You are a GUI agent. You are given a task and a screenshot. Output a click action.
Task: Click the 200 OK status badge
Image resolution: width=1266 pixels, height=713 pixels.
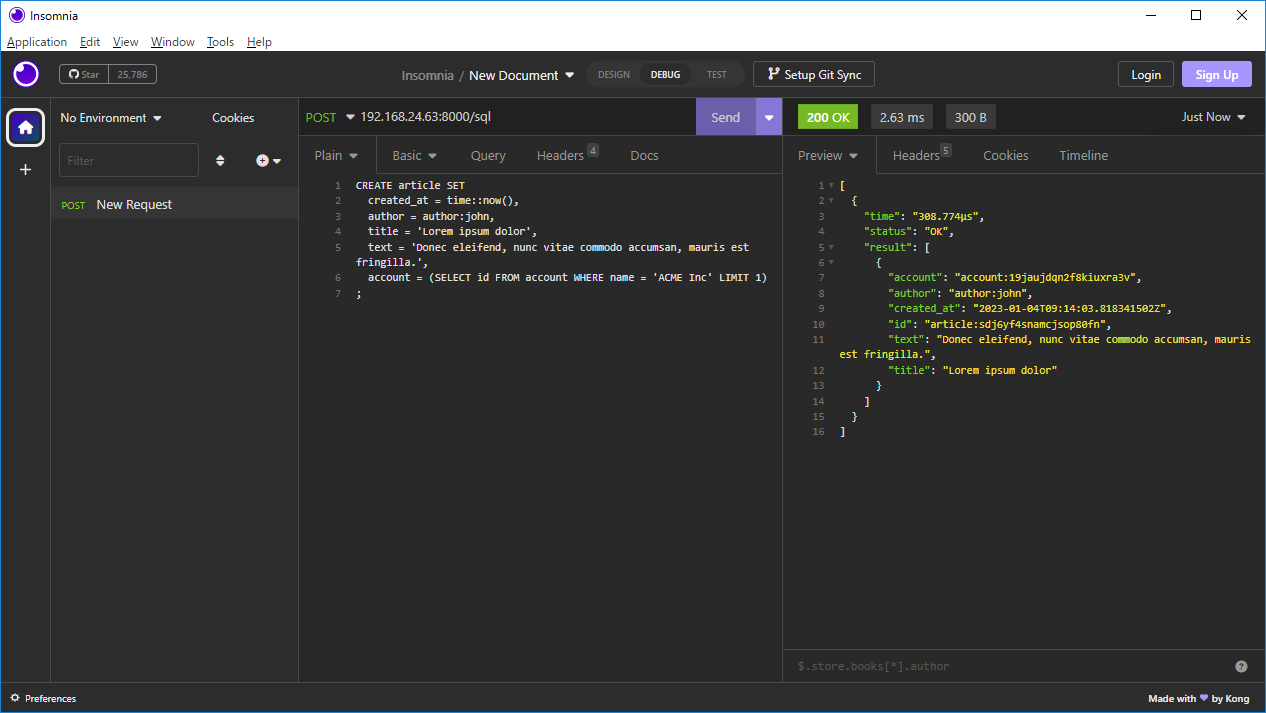point(828,117)
